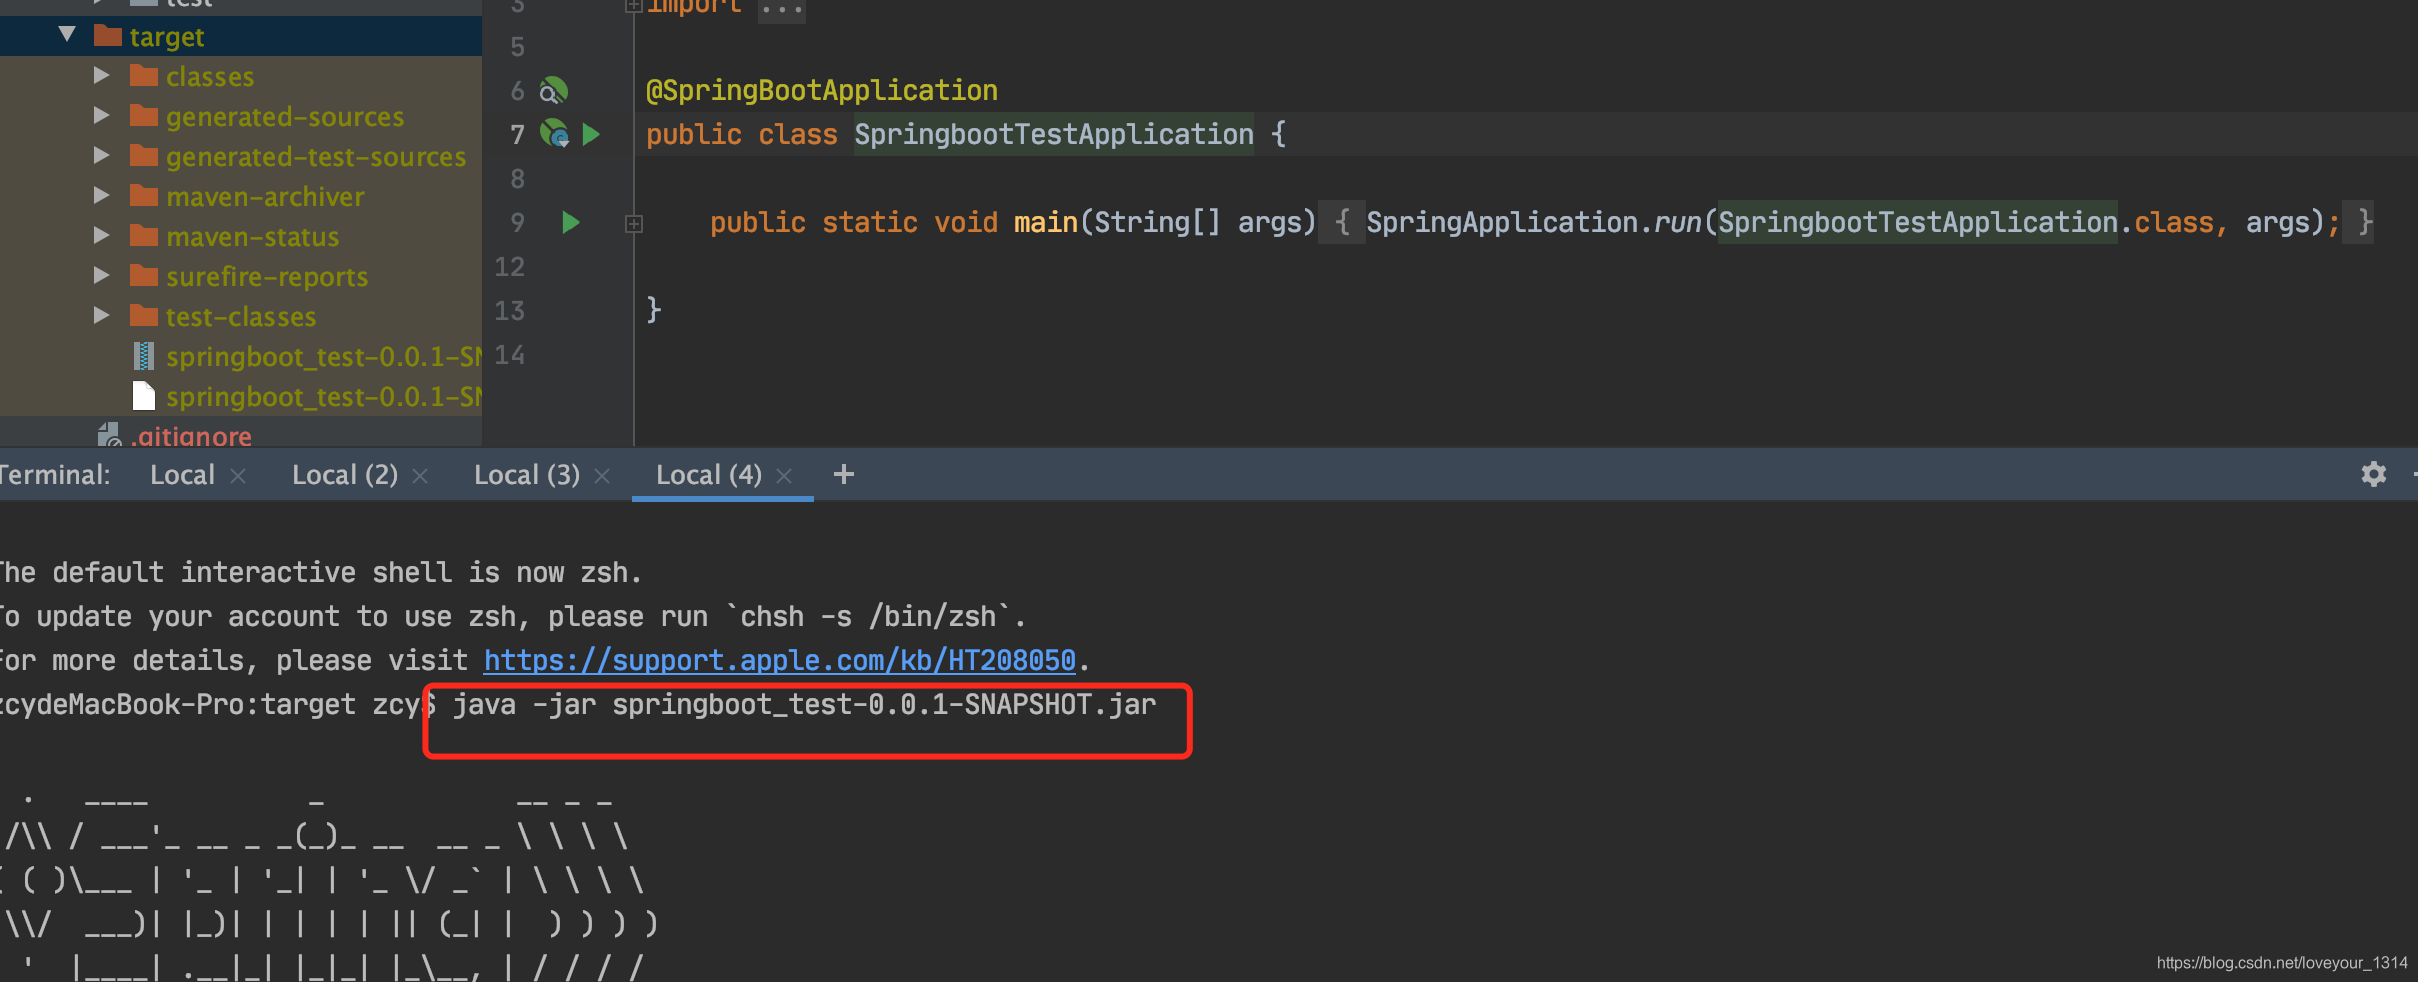Select the test-classes folder icon

coord(144,316)
